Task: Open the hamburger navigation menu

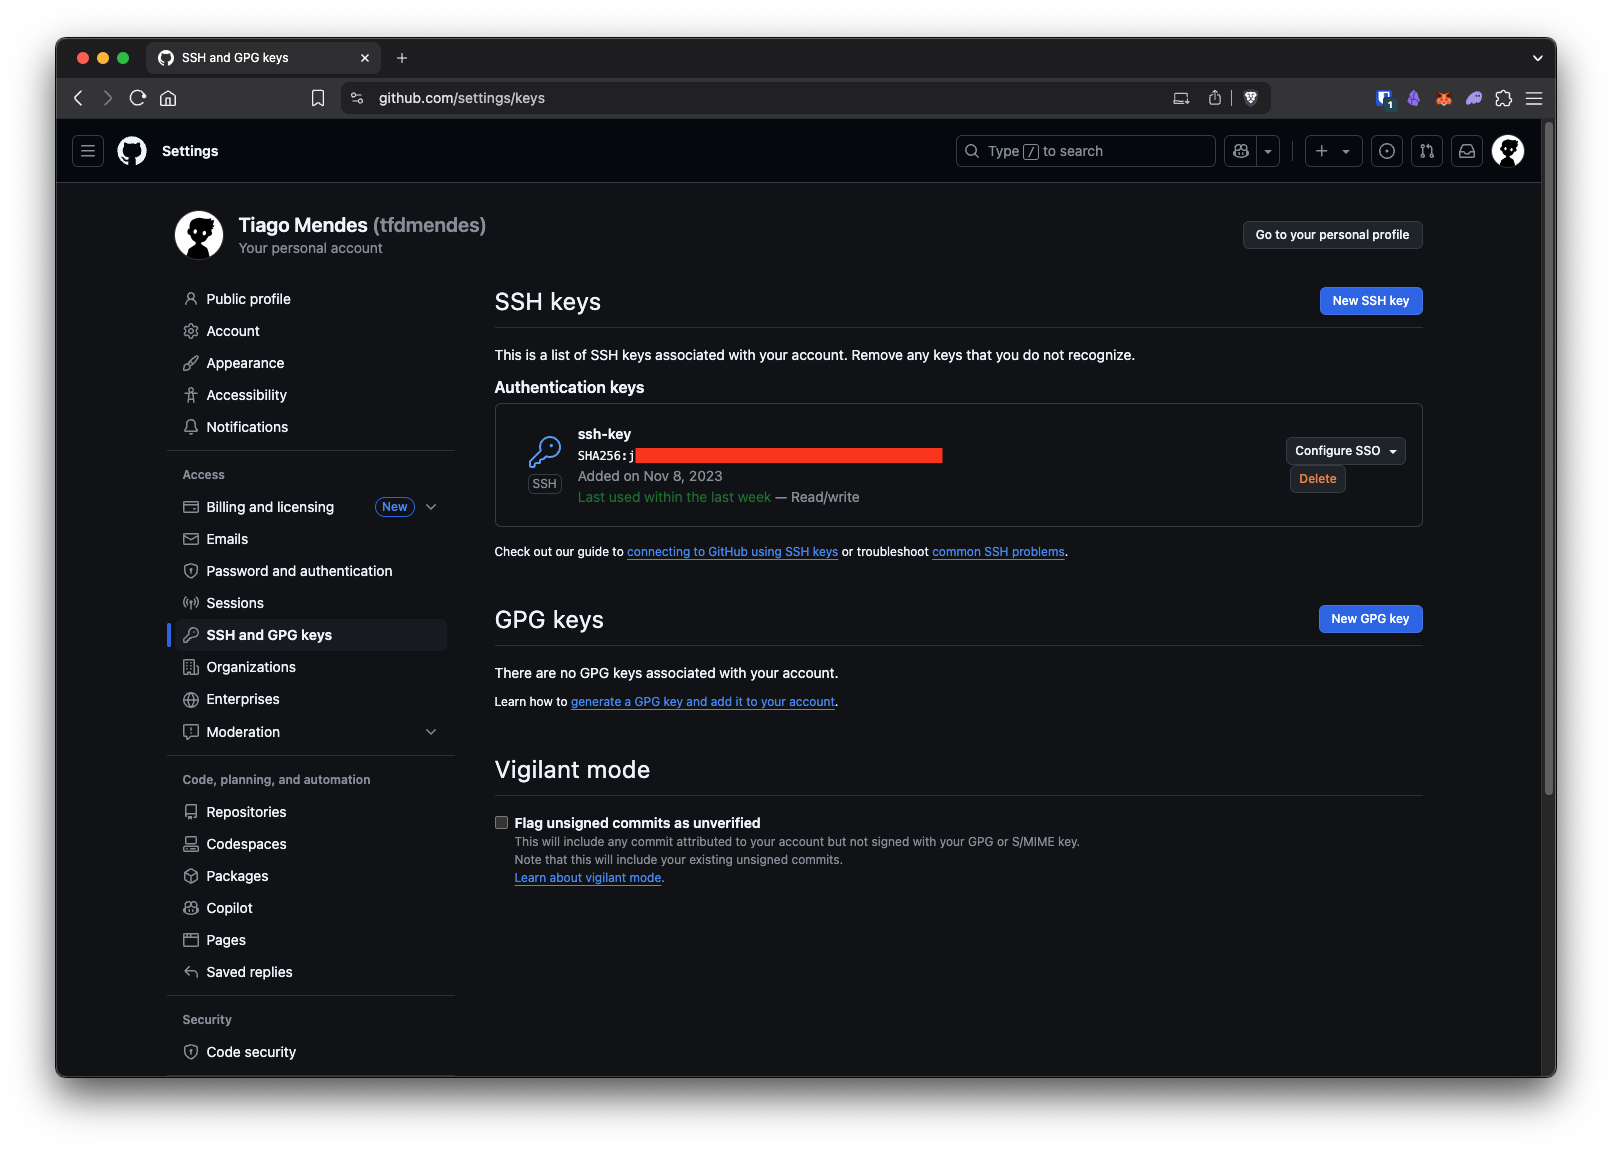Action: click(88, 151)
